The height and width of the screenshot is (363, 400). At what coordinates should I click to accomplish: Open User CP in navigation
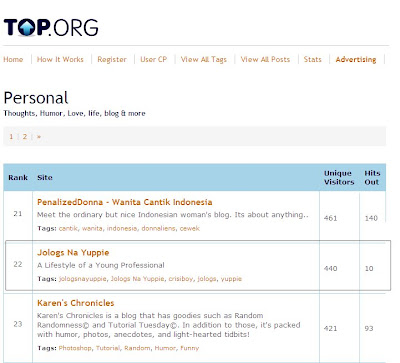click(x=154, y=60)
